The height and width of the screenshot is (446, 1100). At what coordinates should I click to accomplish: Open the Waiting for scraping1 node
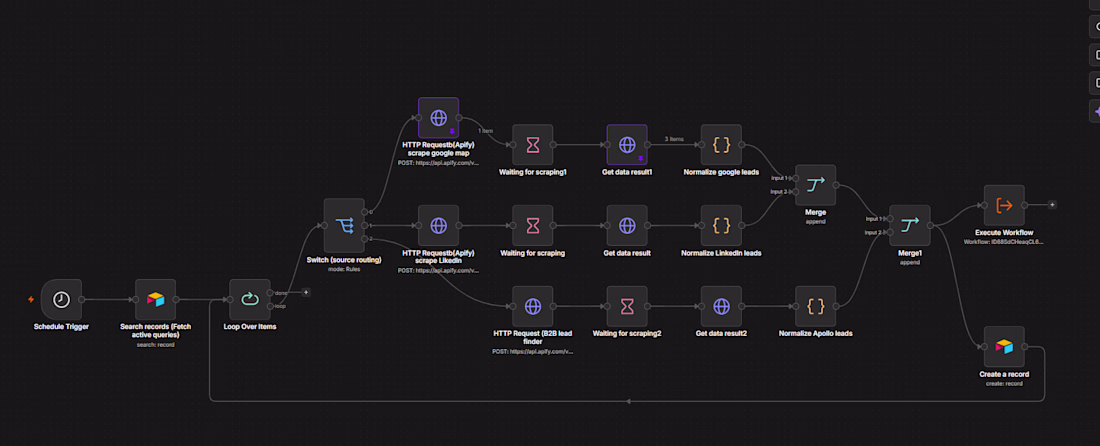click(x=533, y=145)
